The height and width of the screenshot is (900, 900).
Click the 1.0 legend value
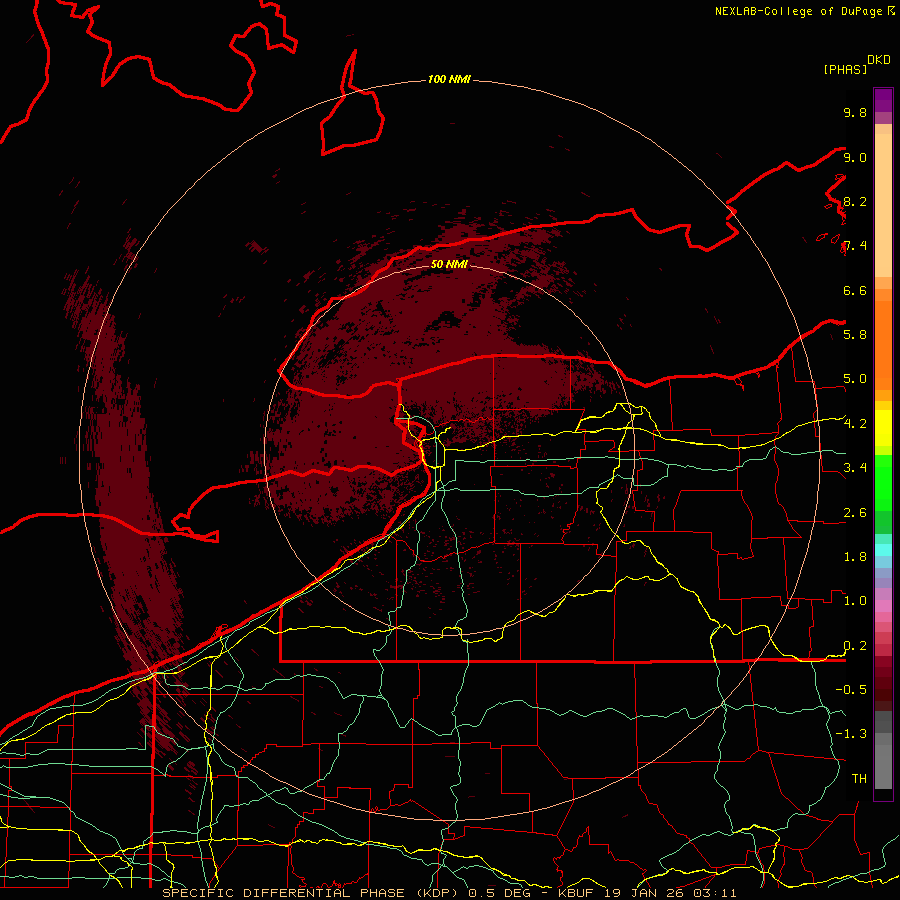(x=855, y=600)
